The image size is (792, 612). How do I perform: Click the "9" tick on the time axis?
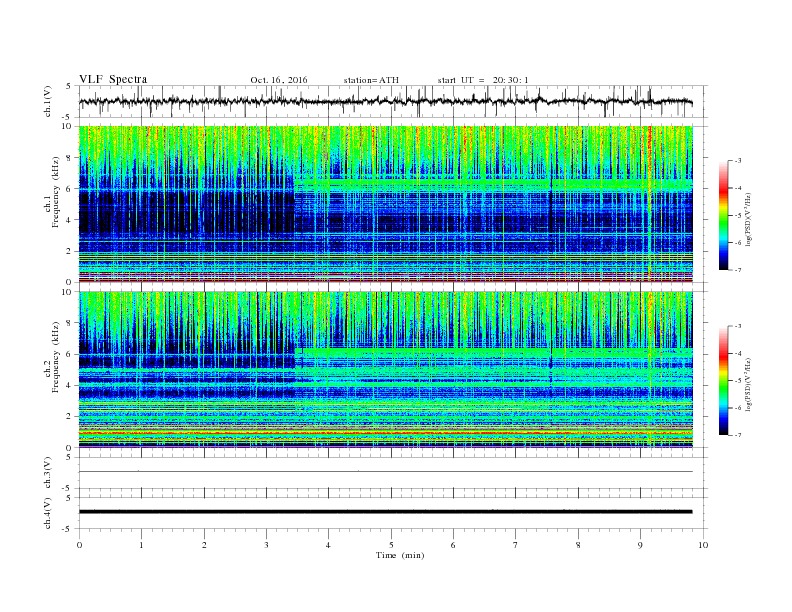tap(640, 545)
